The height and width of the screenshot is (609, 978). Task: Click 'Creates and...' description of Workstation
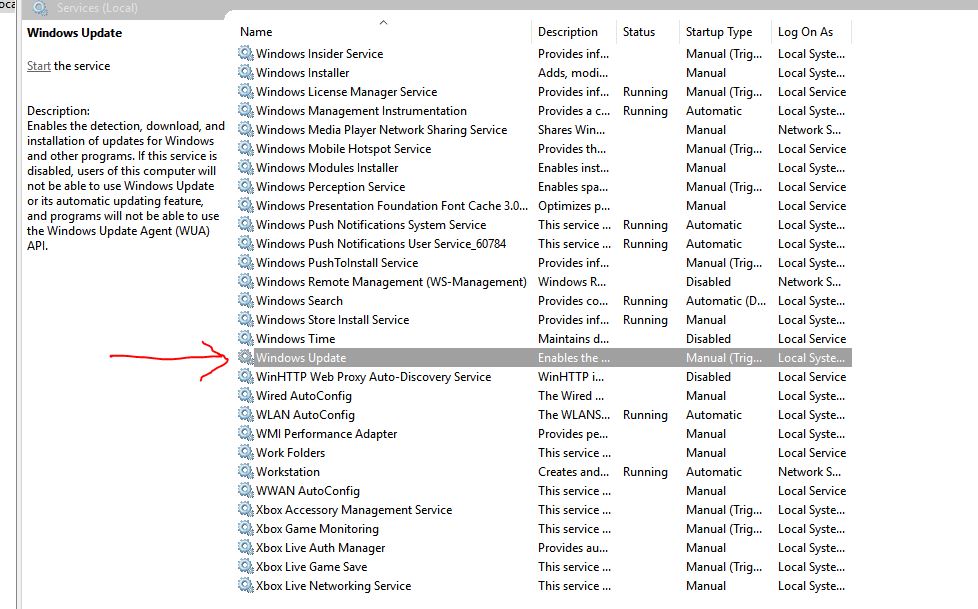(573, 471)
